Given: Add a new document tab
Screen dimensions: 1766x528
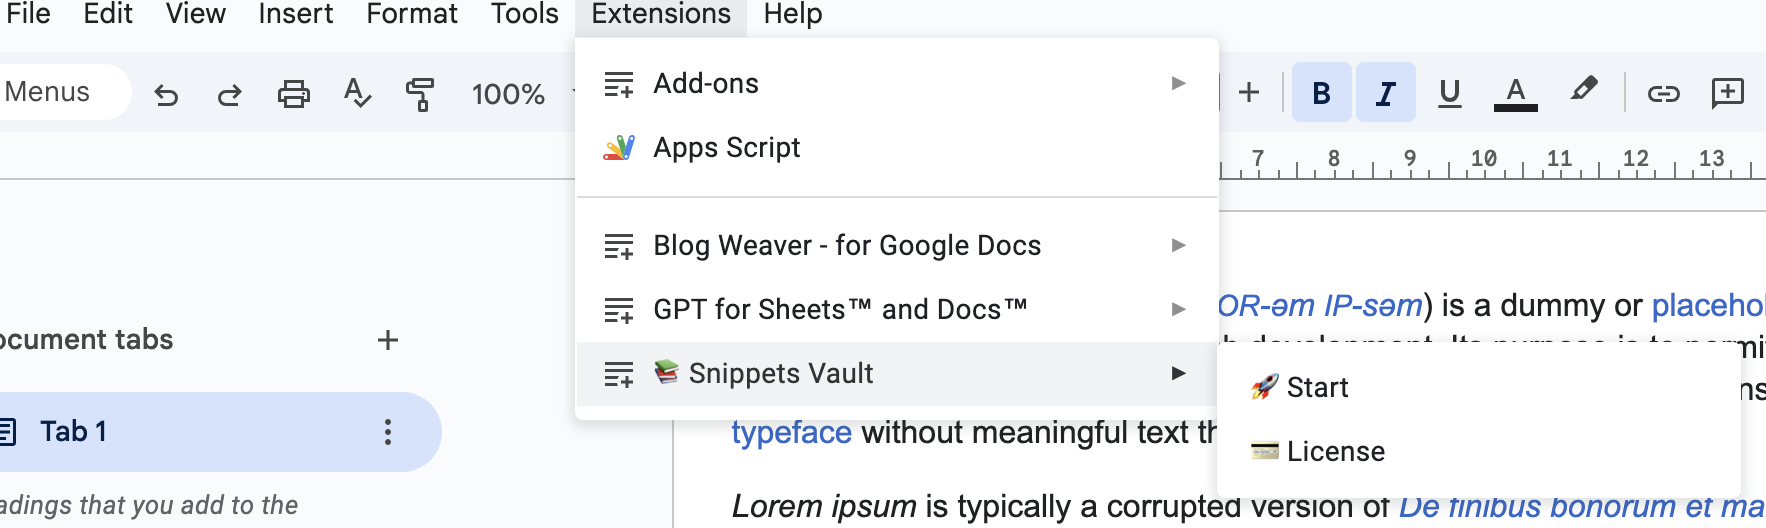Looking at the screenshot, I should [388, 340].
